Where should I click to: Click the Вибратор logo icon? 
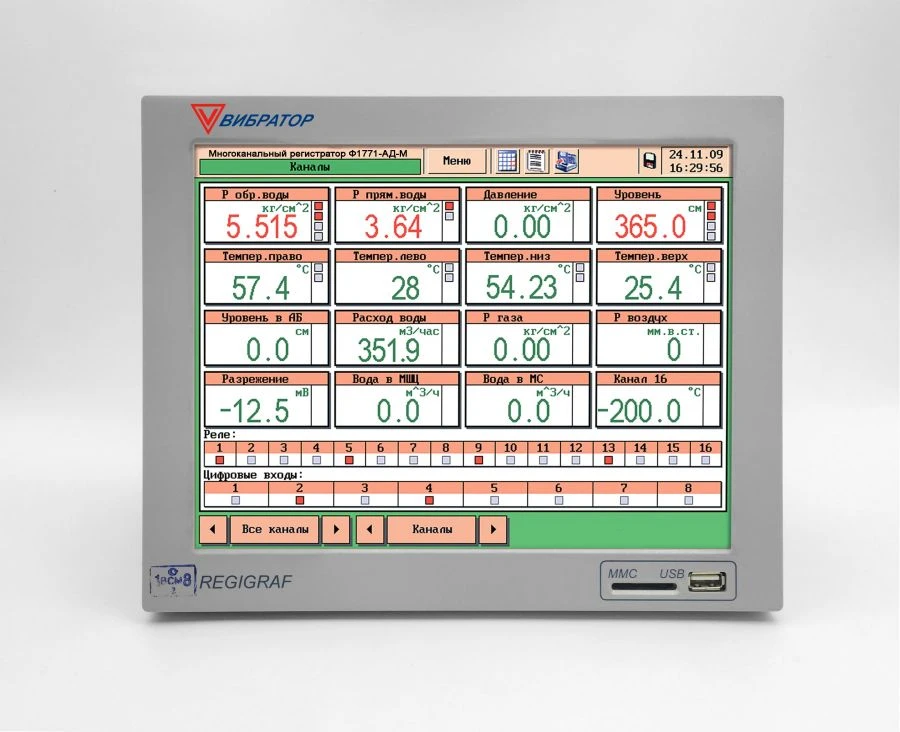coord(210,116)
